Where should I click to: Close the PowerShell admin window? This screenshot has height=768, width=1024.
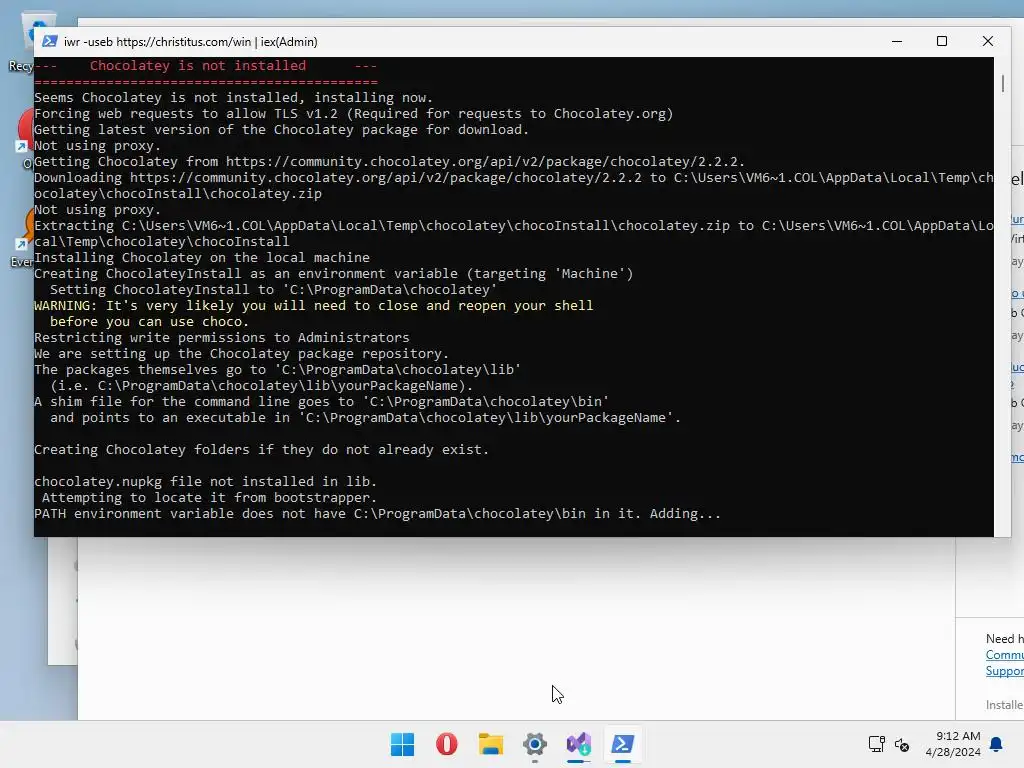(x=987, y=41)
